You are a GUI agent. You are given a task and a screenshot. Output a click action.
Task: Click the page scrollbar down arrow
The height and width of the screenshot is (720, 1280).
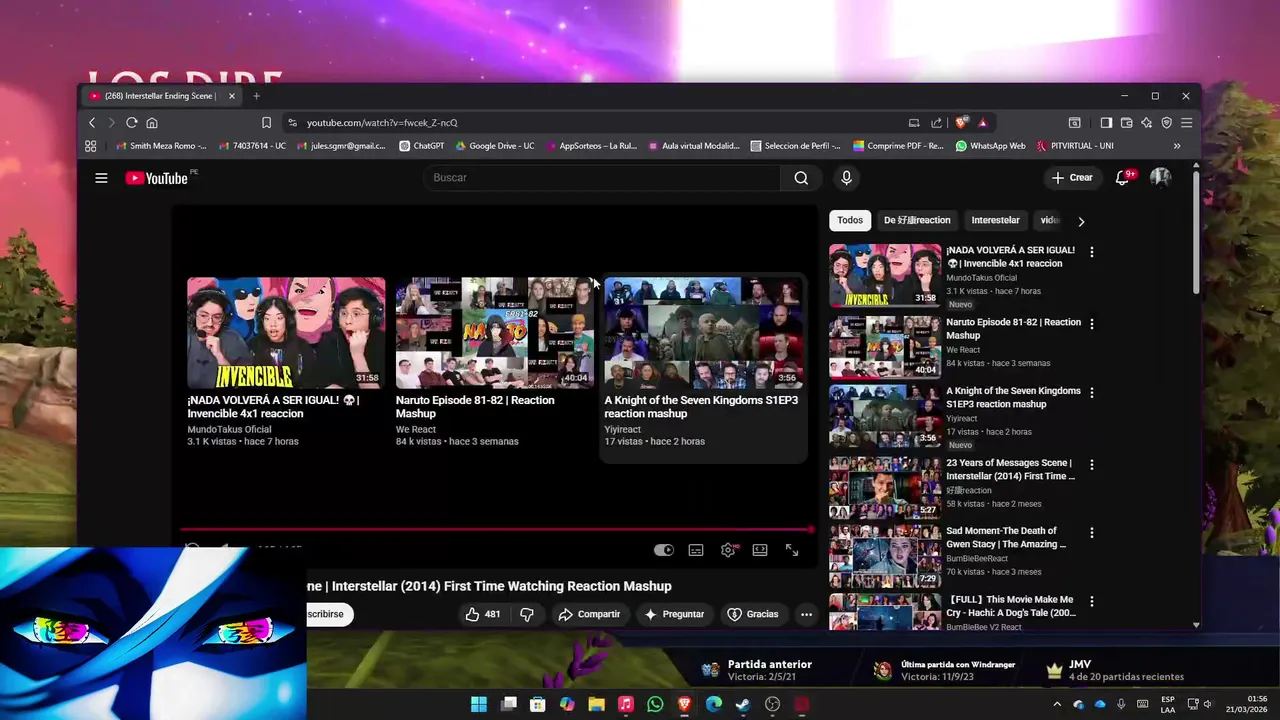(1196, 625)
